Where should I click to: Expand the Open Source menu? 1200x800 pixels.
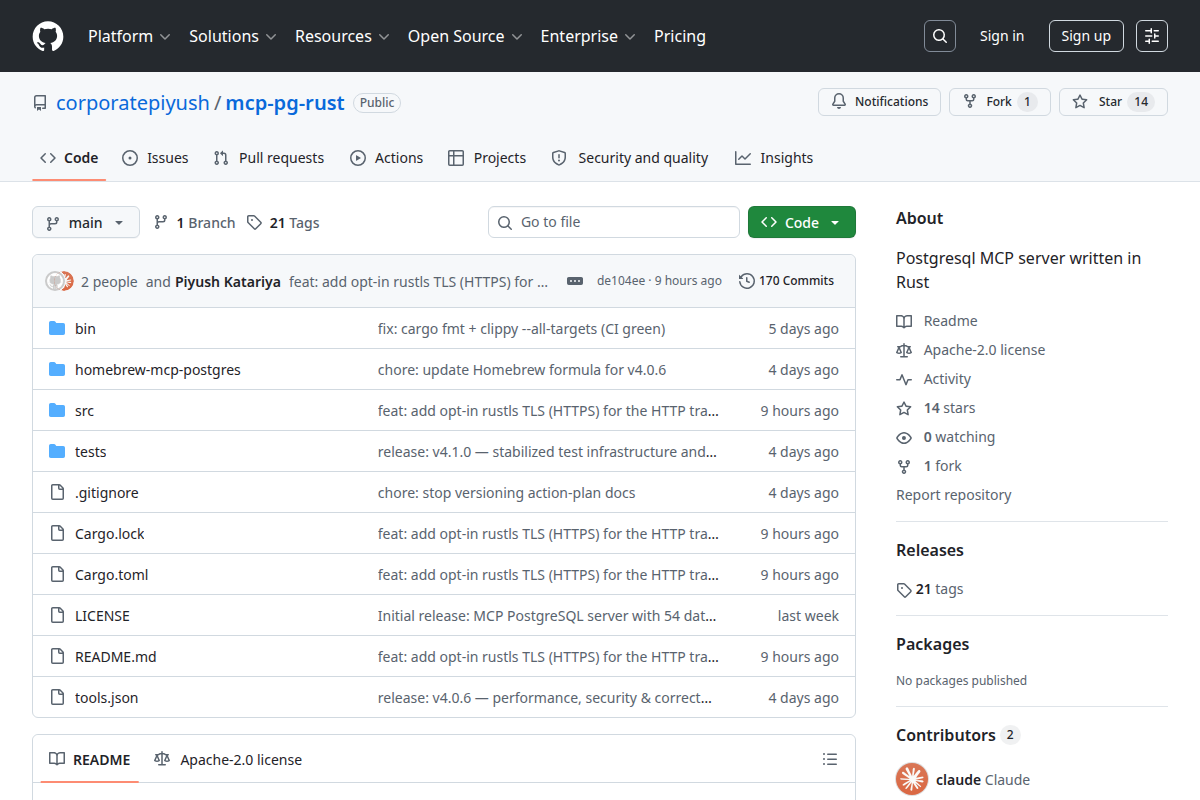pyautogui.click(x=465, y=36)
